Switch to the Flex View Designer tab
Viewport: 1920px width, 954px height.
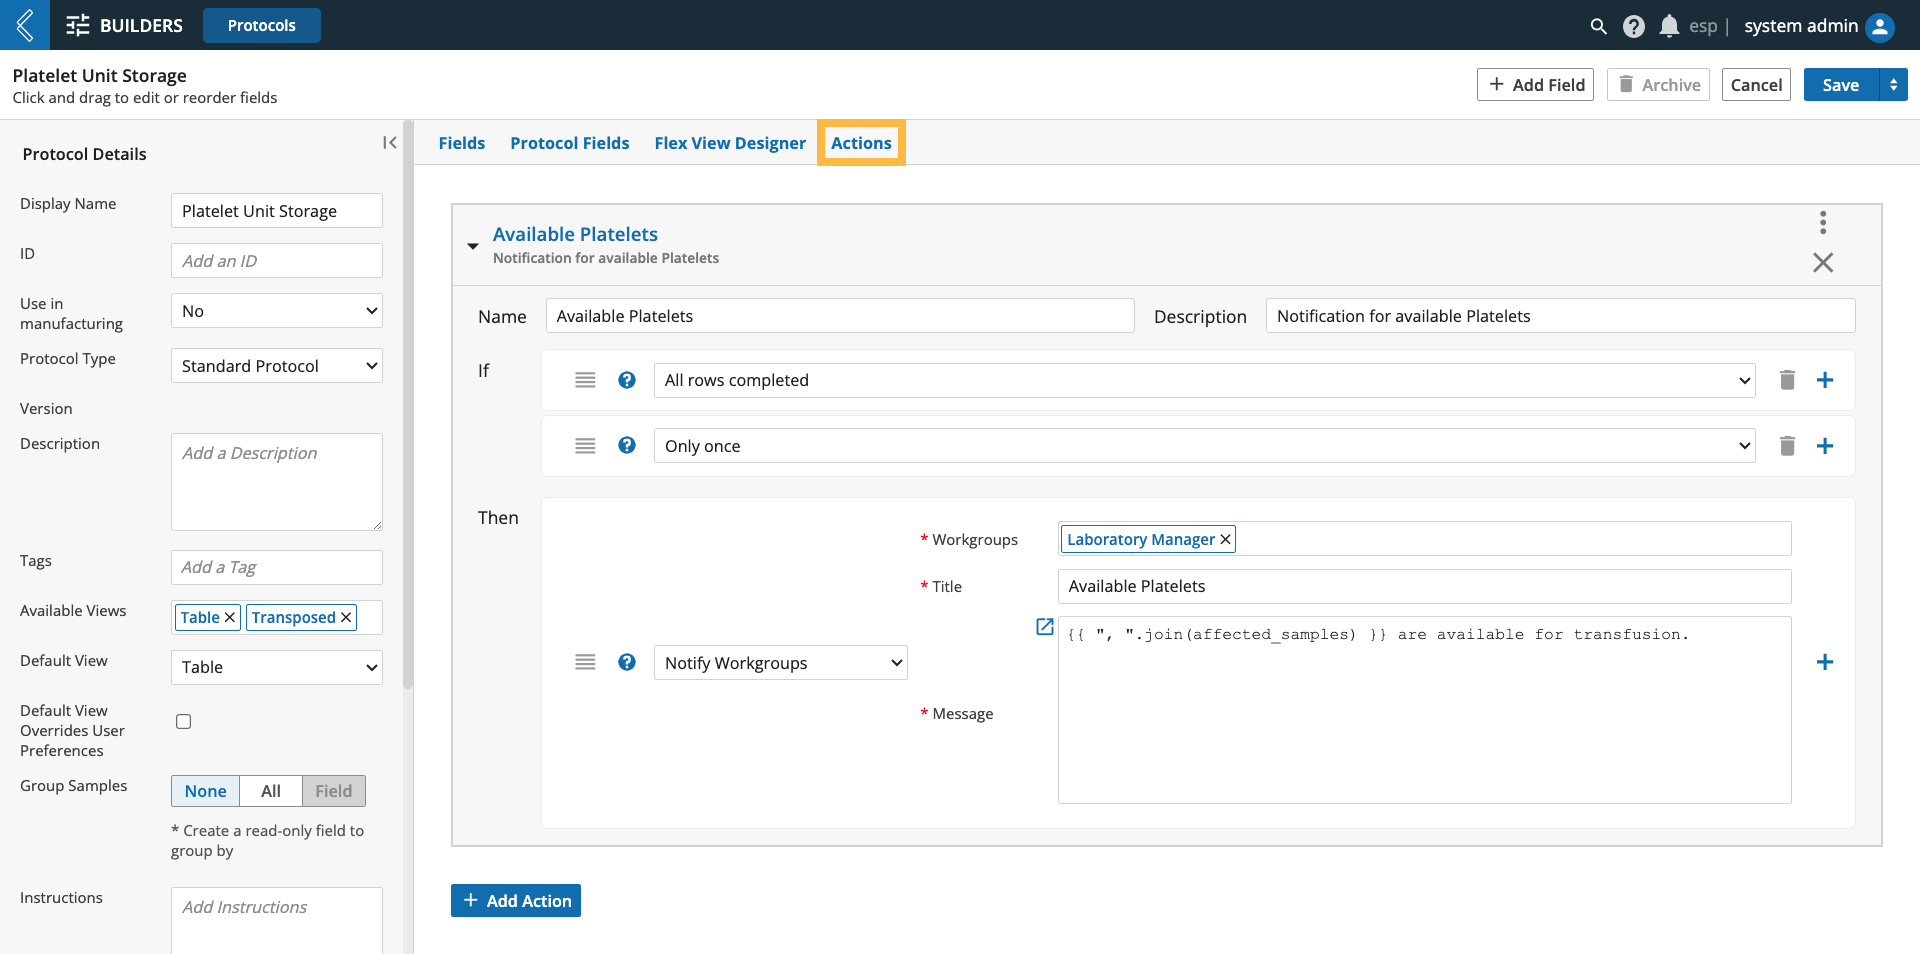click(x=730, y=143)
